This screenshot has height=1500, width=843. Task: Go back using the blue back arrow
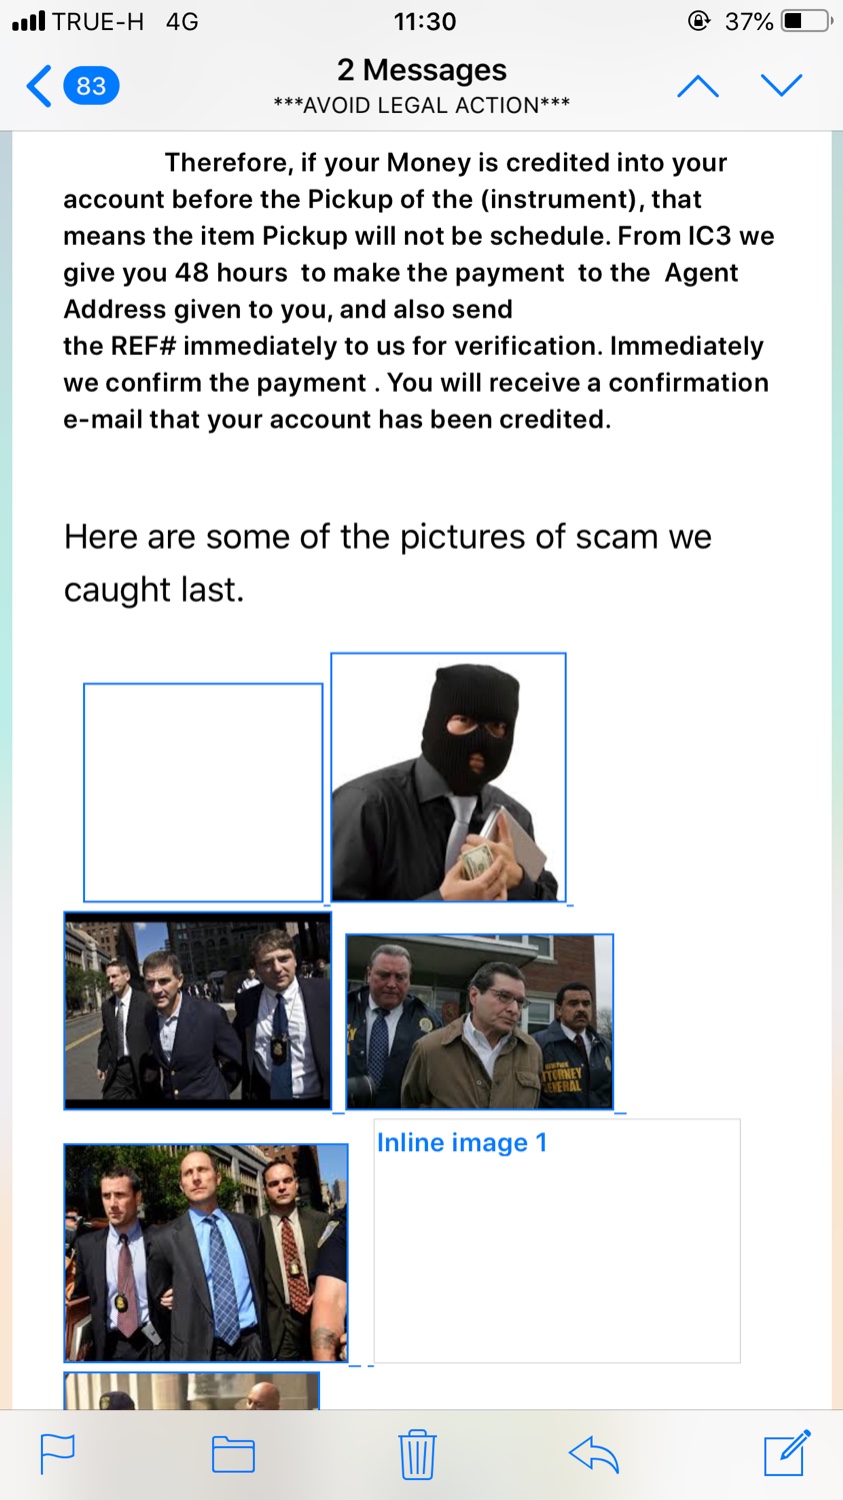click(x=39, y=86)
